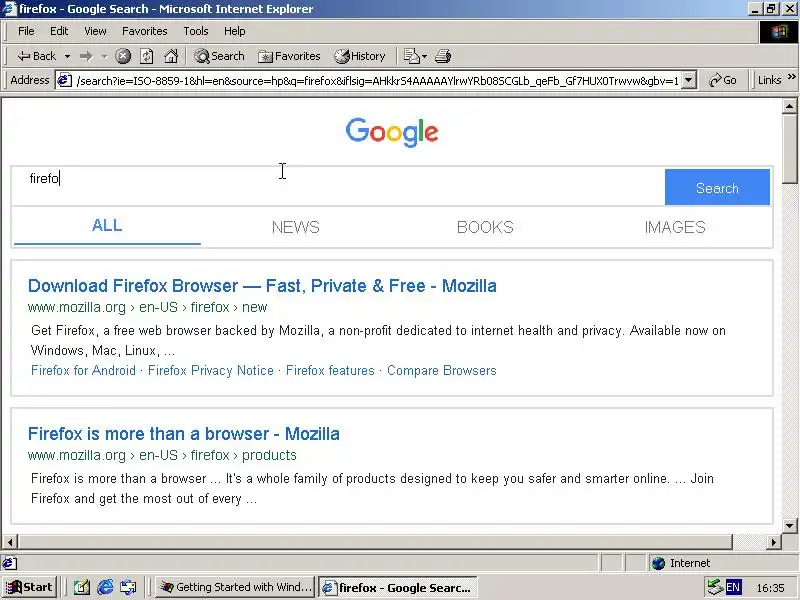
Task: Click the Edit page toolbar icon
Action: [411, 56]
